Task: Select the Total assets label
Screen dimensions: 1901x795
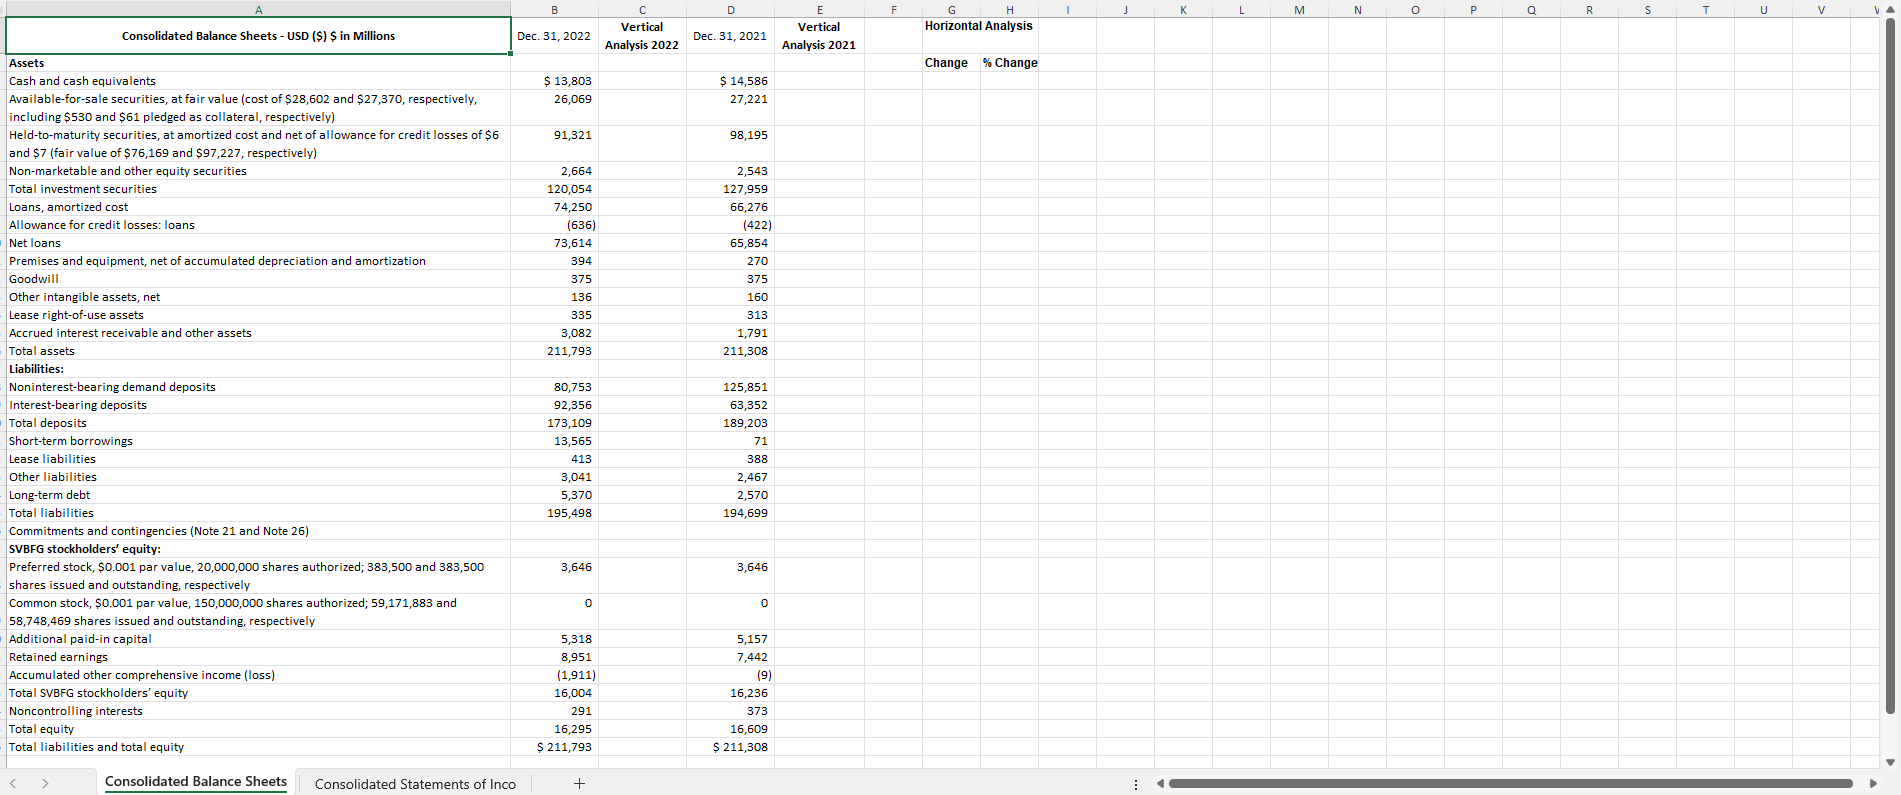Action: [x=258, y=351]
